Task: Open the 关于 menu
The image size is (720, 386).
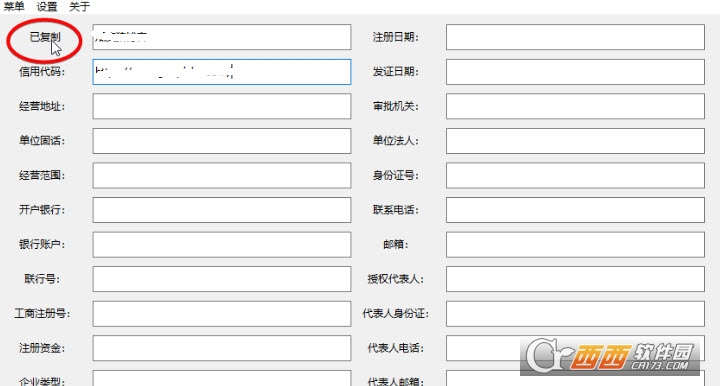Action: coord(79,6)
